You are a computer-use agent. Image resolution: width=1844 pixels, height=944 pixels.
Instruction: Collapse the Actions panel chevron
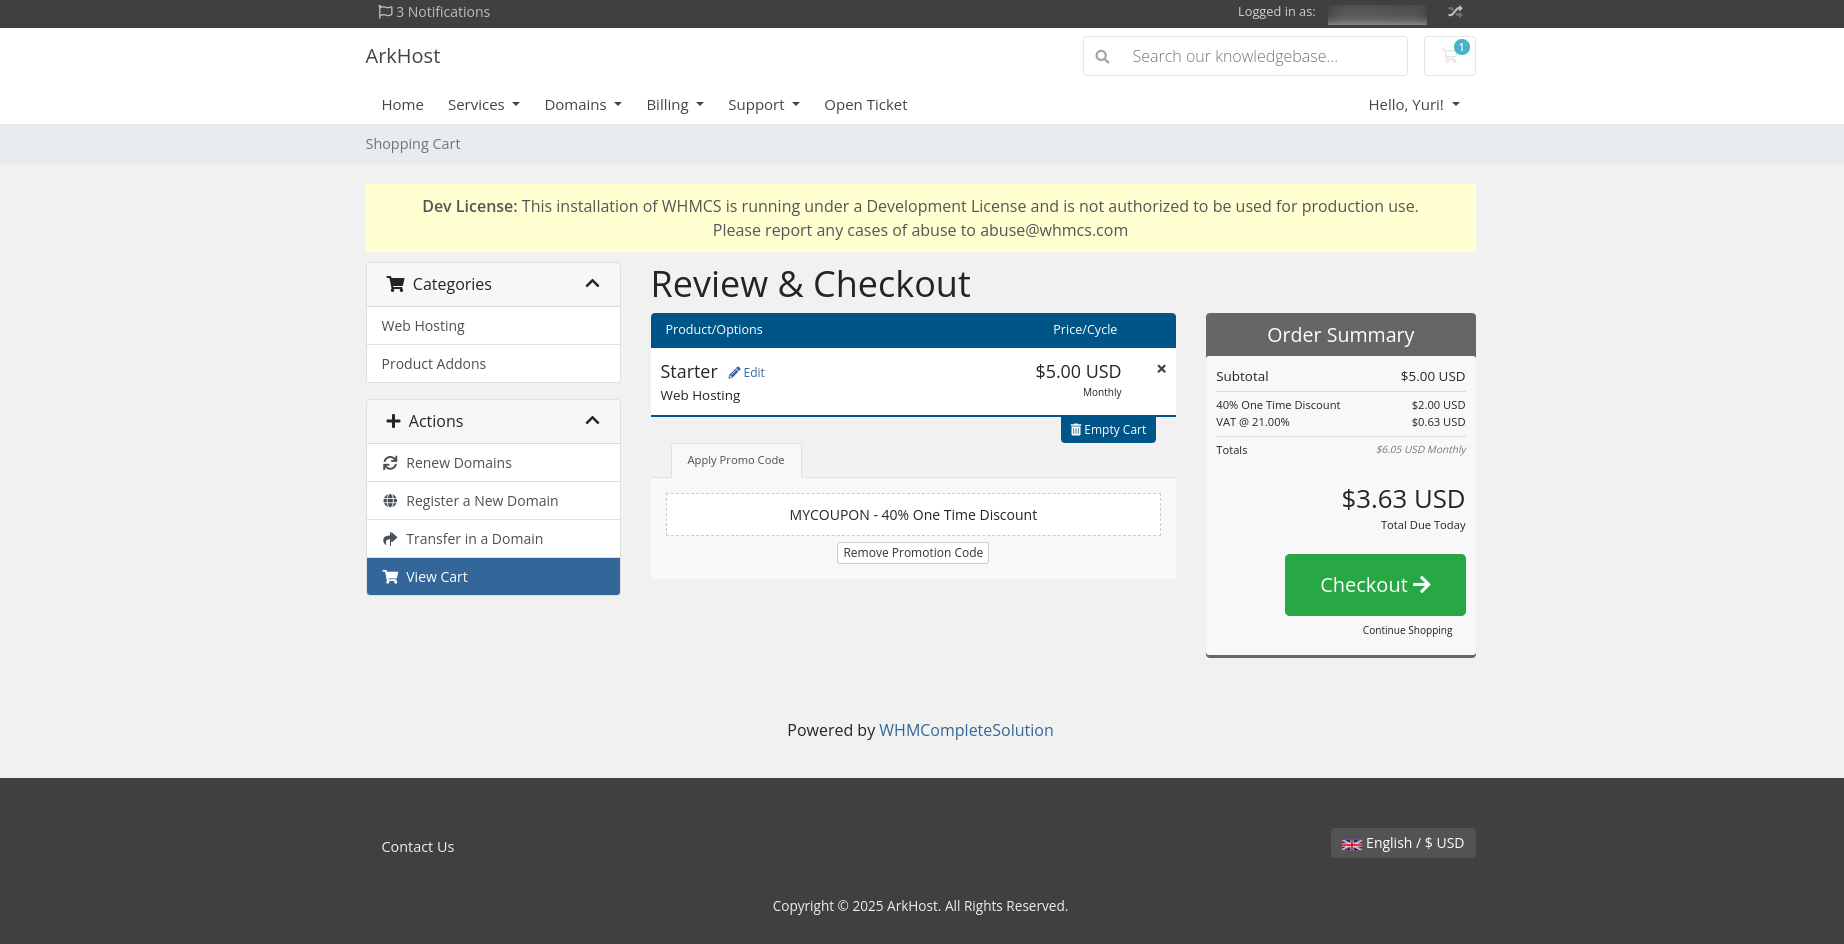tap(592, 421)
